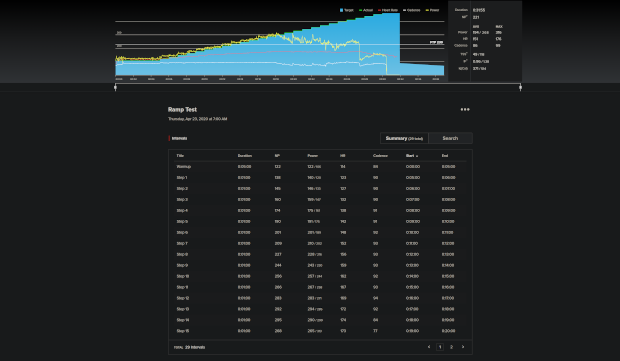Select the Step 6 interval row
This screenshot has height=361, width=620.
pyautogui.click(x=320, y=232)
